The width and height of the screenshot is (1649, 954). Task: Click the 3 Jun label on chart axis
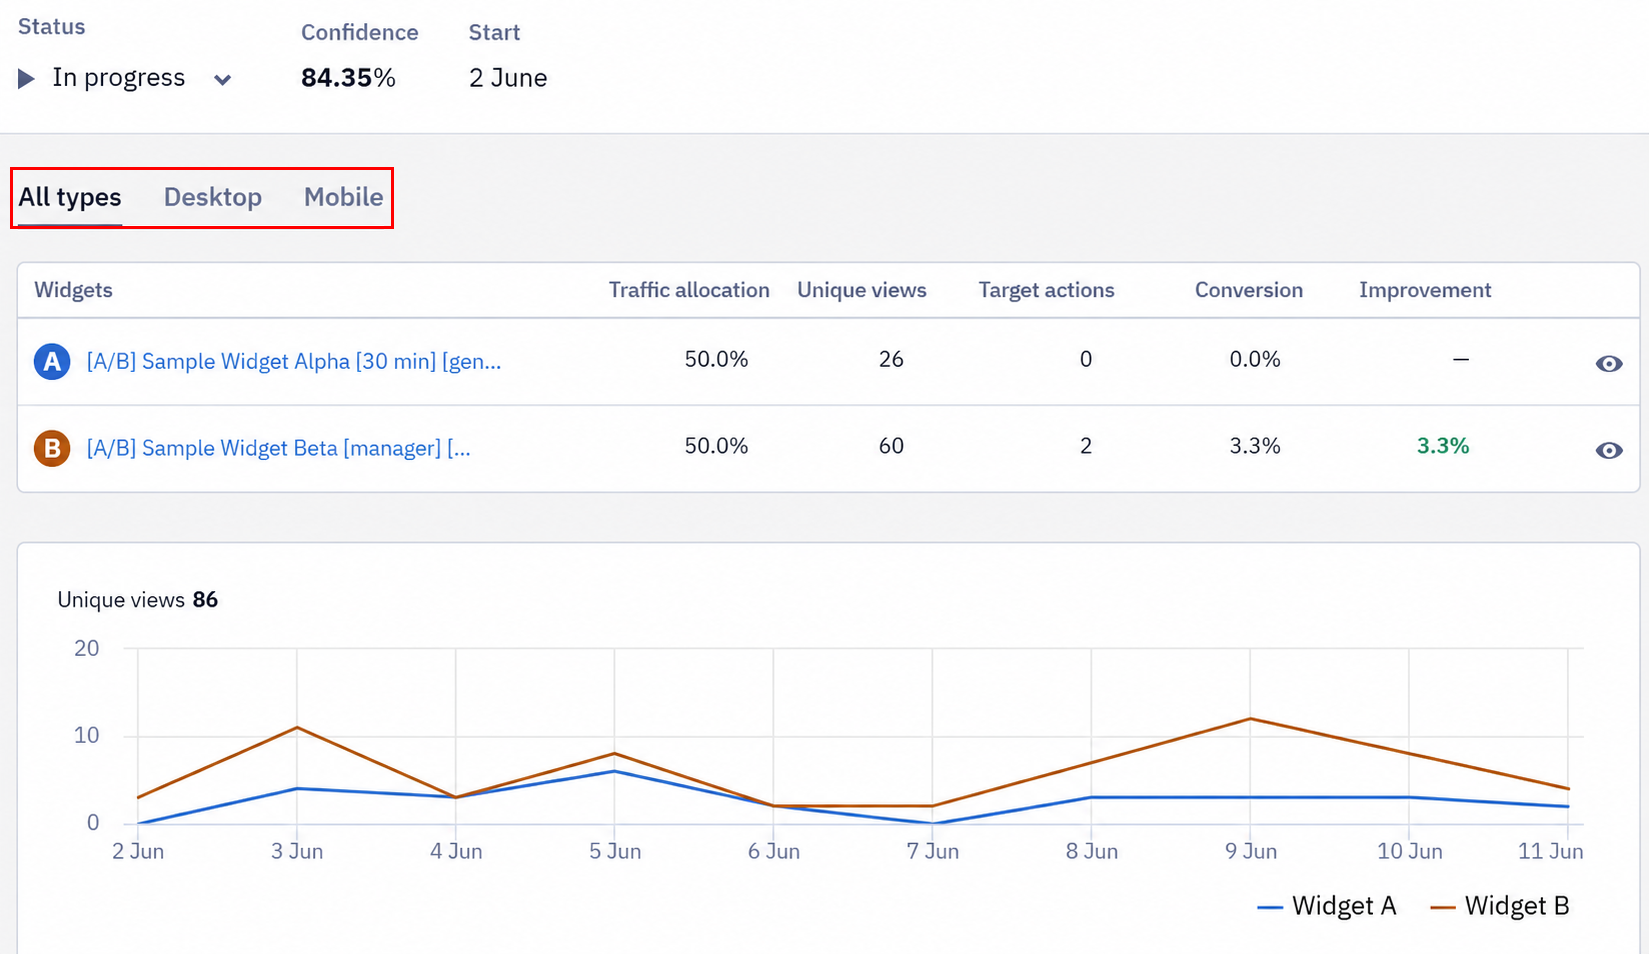(297, 851)
